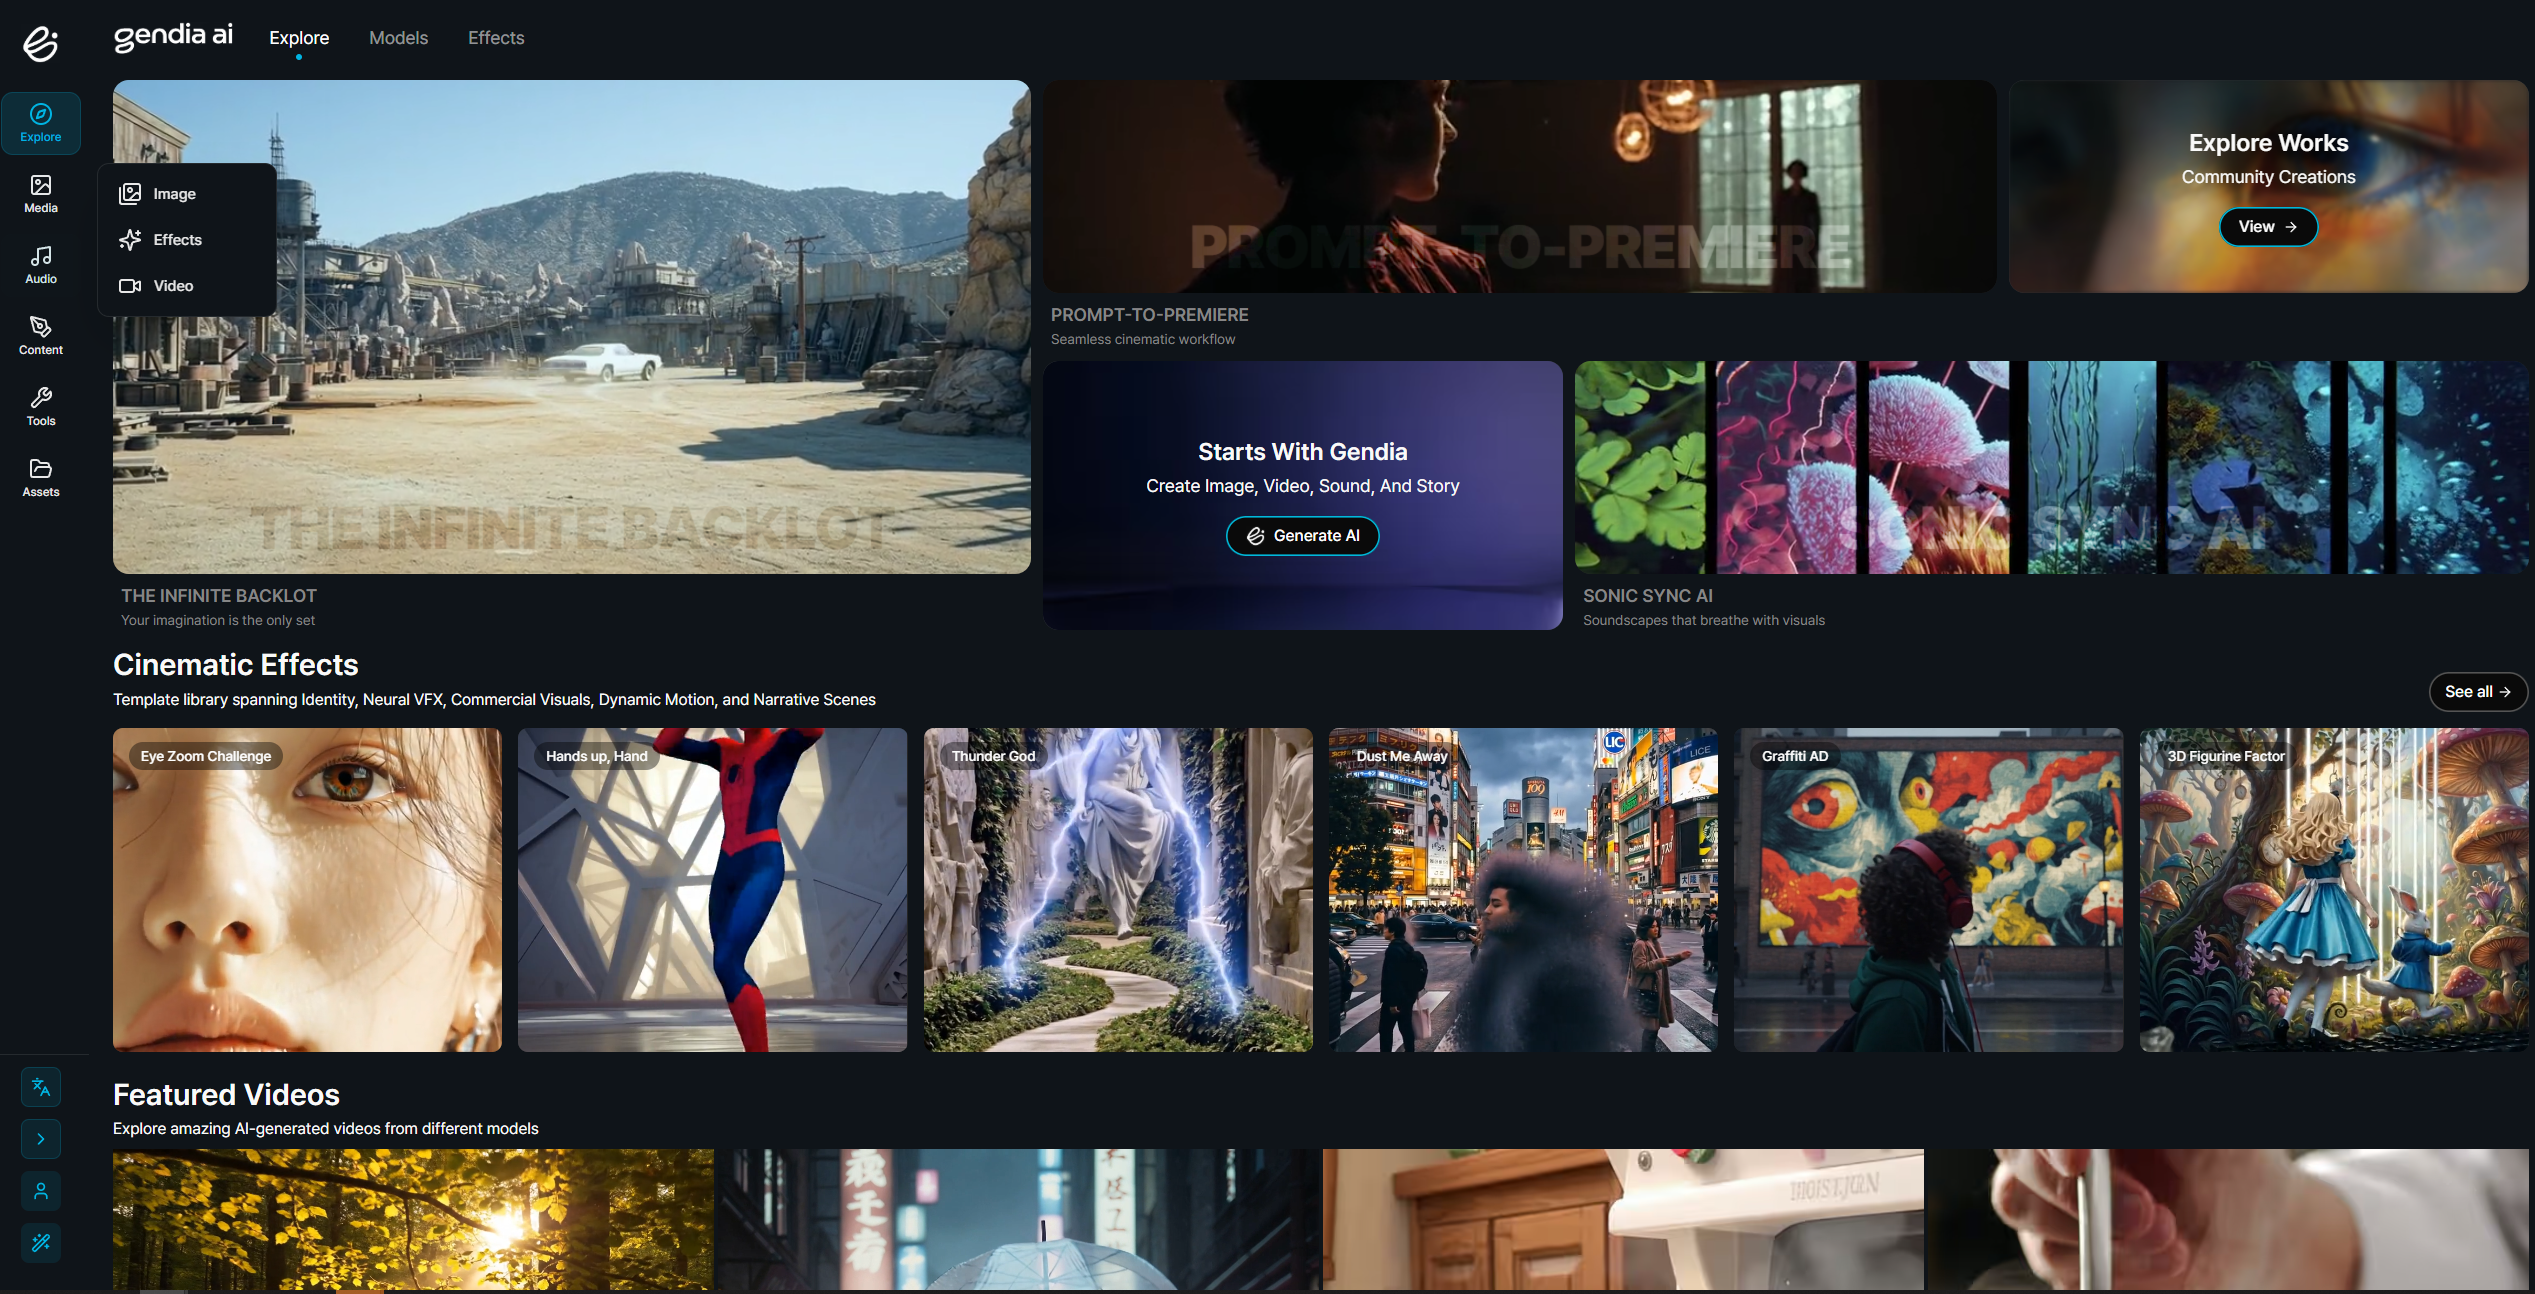2535x1294 pixels.
Task: Click See all for Cinematic Effects
Action: [x=2477, y=692]
